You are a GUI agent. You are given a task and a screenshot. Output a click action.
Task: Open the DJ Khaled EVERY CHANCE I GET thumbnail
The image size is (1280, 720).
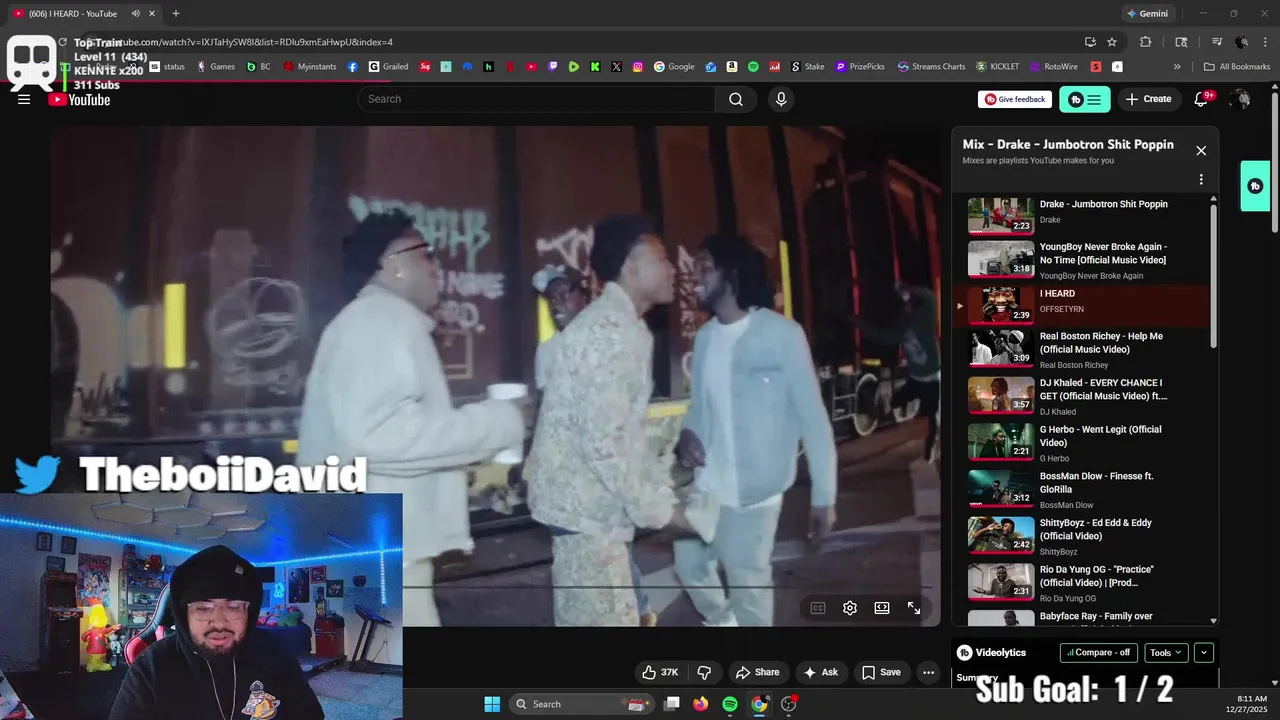coord(1001,394)
